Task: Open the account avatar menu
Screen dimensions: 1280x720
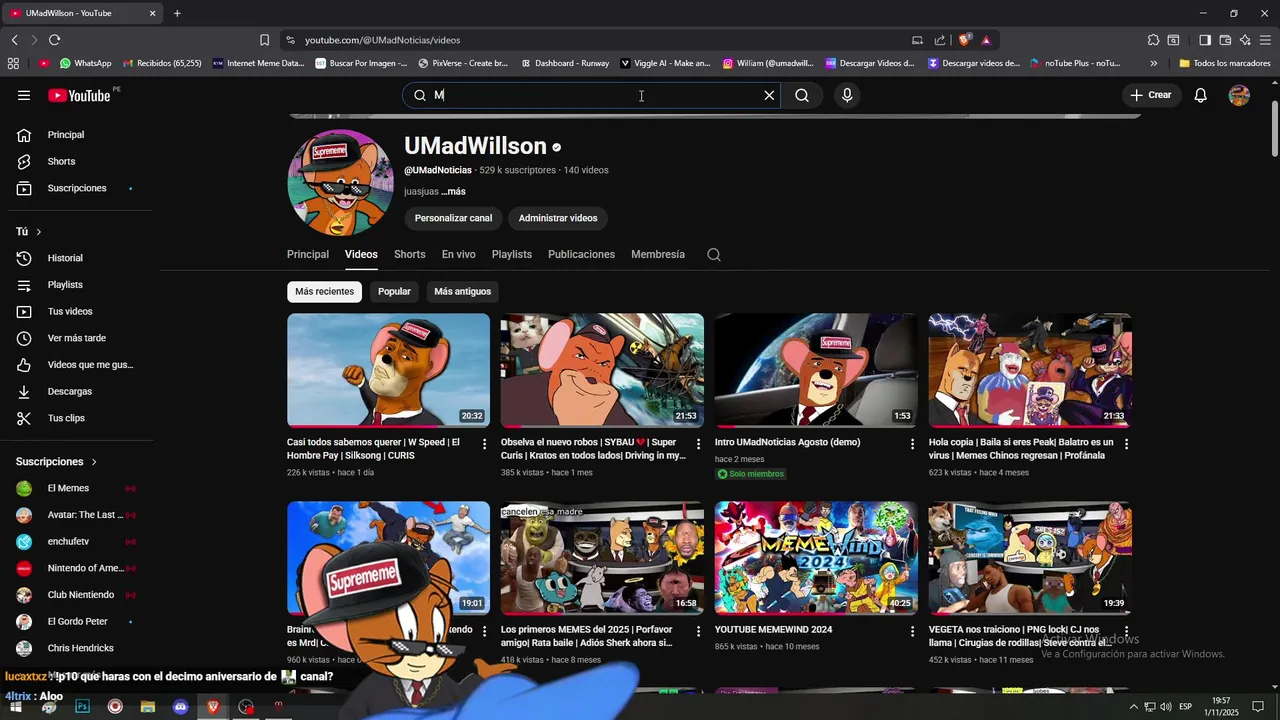Action: (1239, 95)
